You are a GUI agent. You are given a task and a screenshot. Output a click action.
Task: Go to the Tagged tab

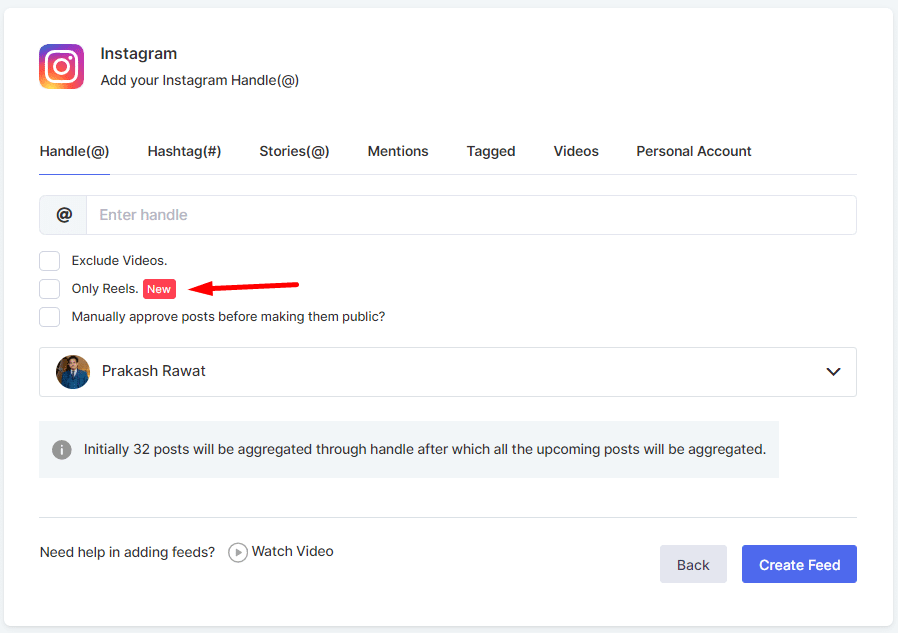coord(490,152)
